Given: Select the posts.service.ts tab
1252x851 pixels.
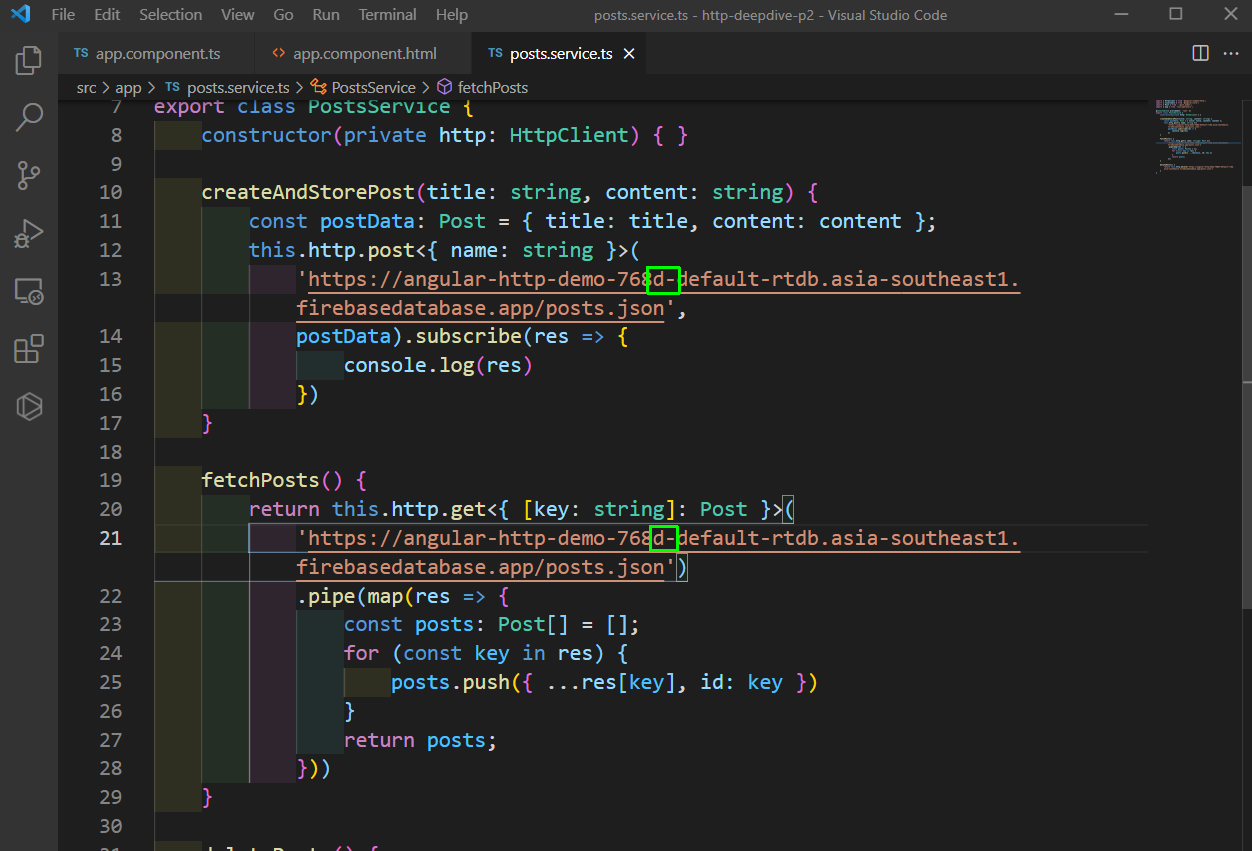Looking at the screenshot, I should coord(560,54).
